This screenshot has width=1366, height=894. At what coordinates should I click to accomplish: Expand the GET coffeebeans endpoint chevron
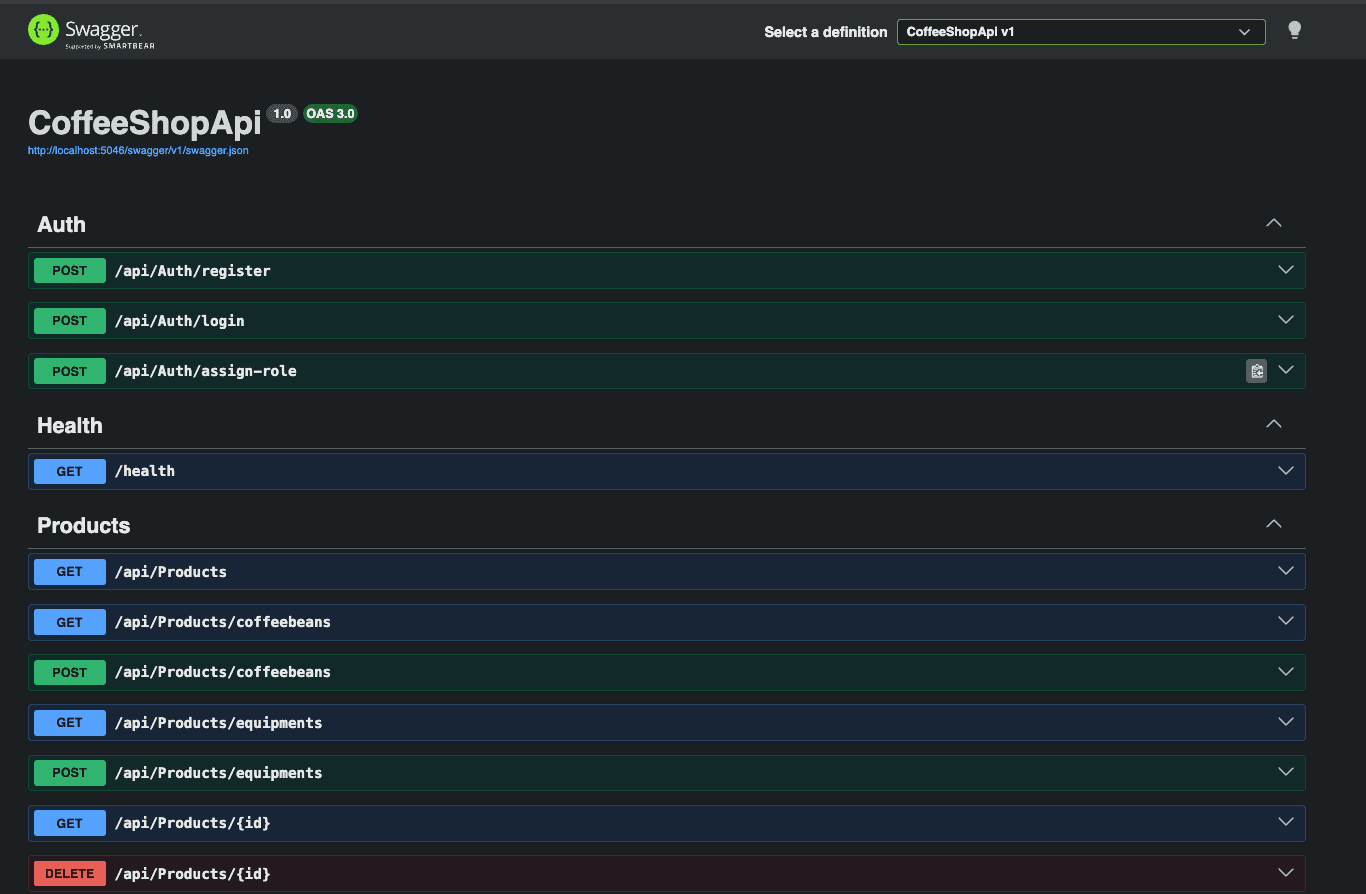pyautogui.click(x=1286, y=621)
